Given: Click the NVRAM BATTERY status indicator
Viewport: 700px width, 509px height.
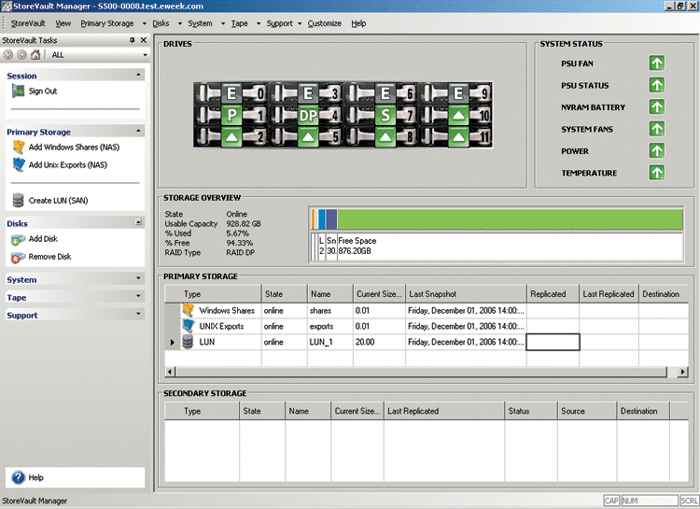Looking at the screenshot, I should tap(657, 107).
